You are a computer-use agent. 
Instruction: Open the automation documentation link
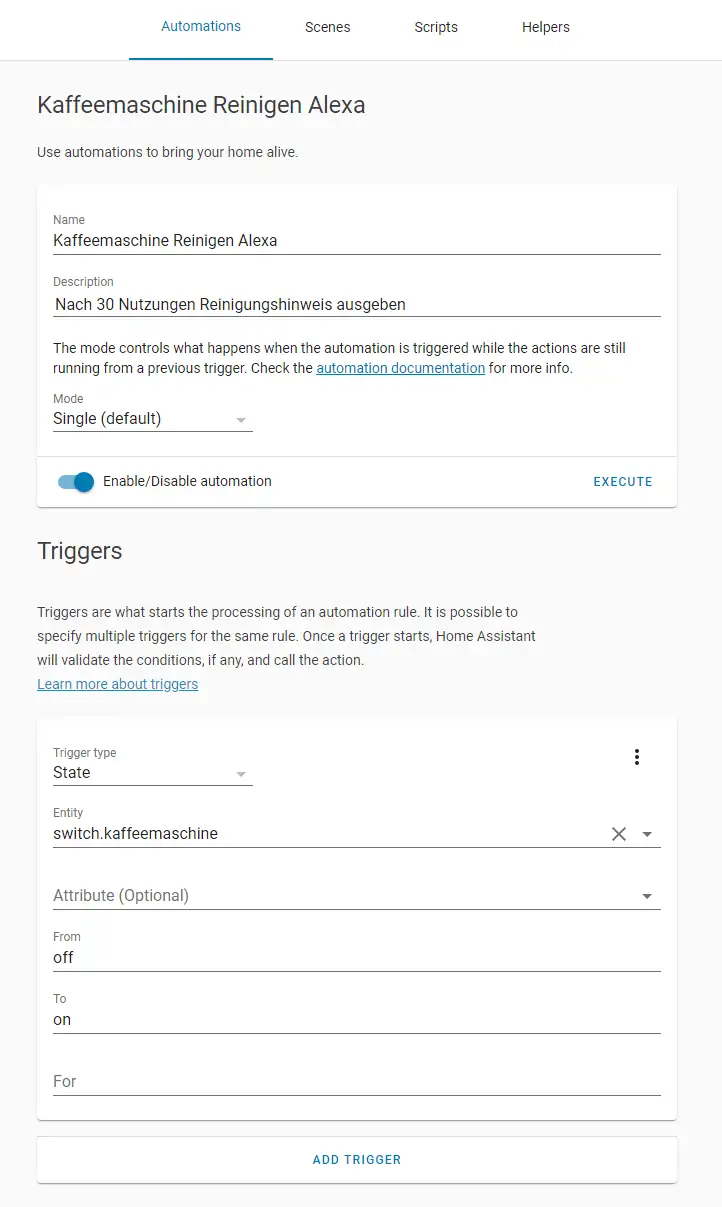click(x=400, y=368)
